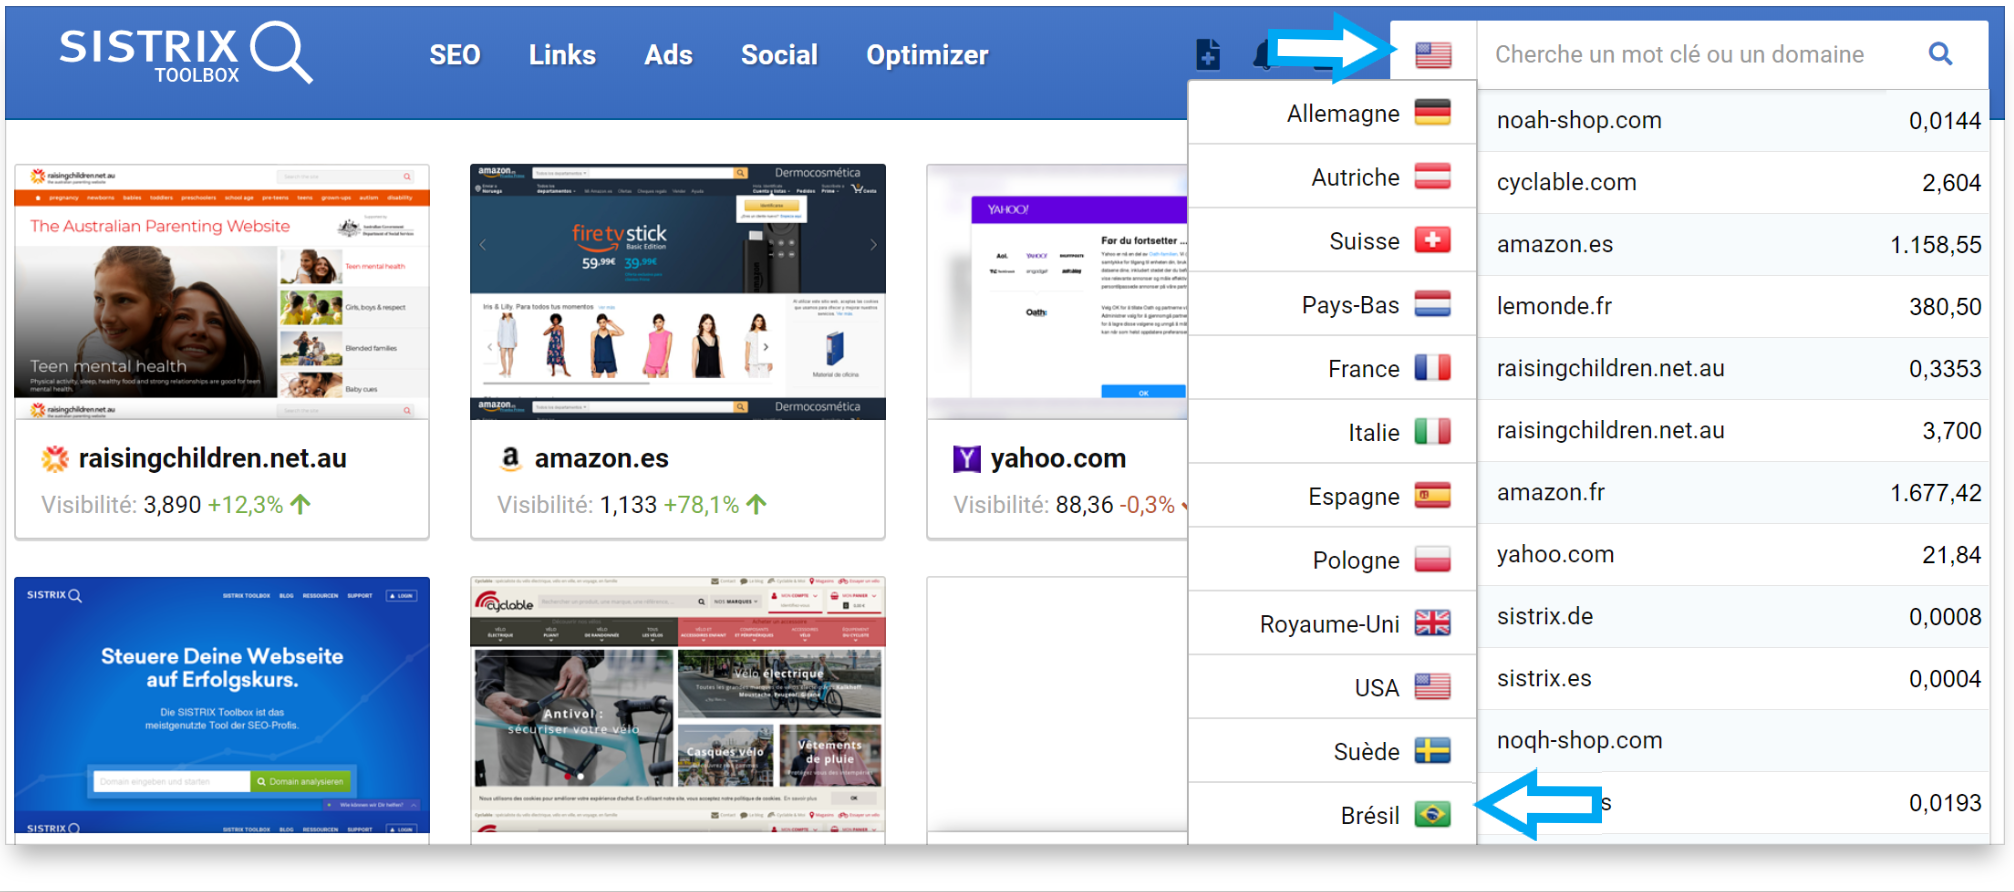Select sistrix.de suggestion

pos(1733,617)
